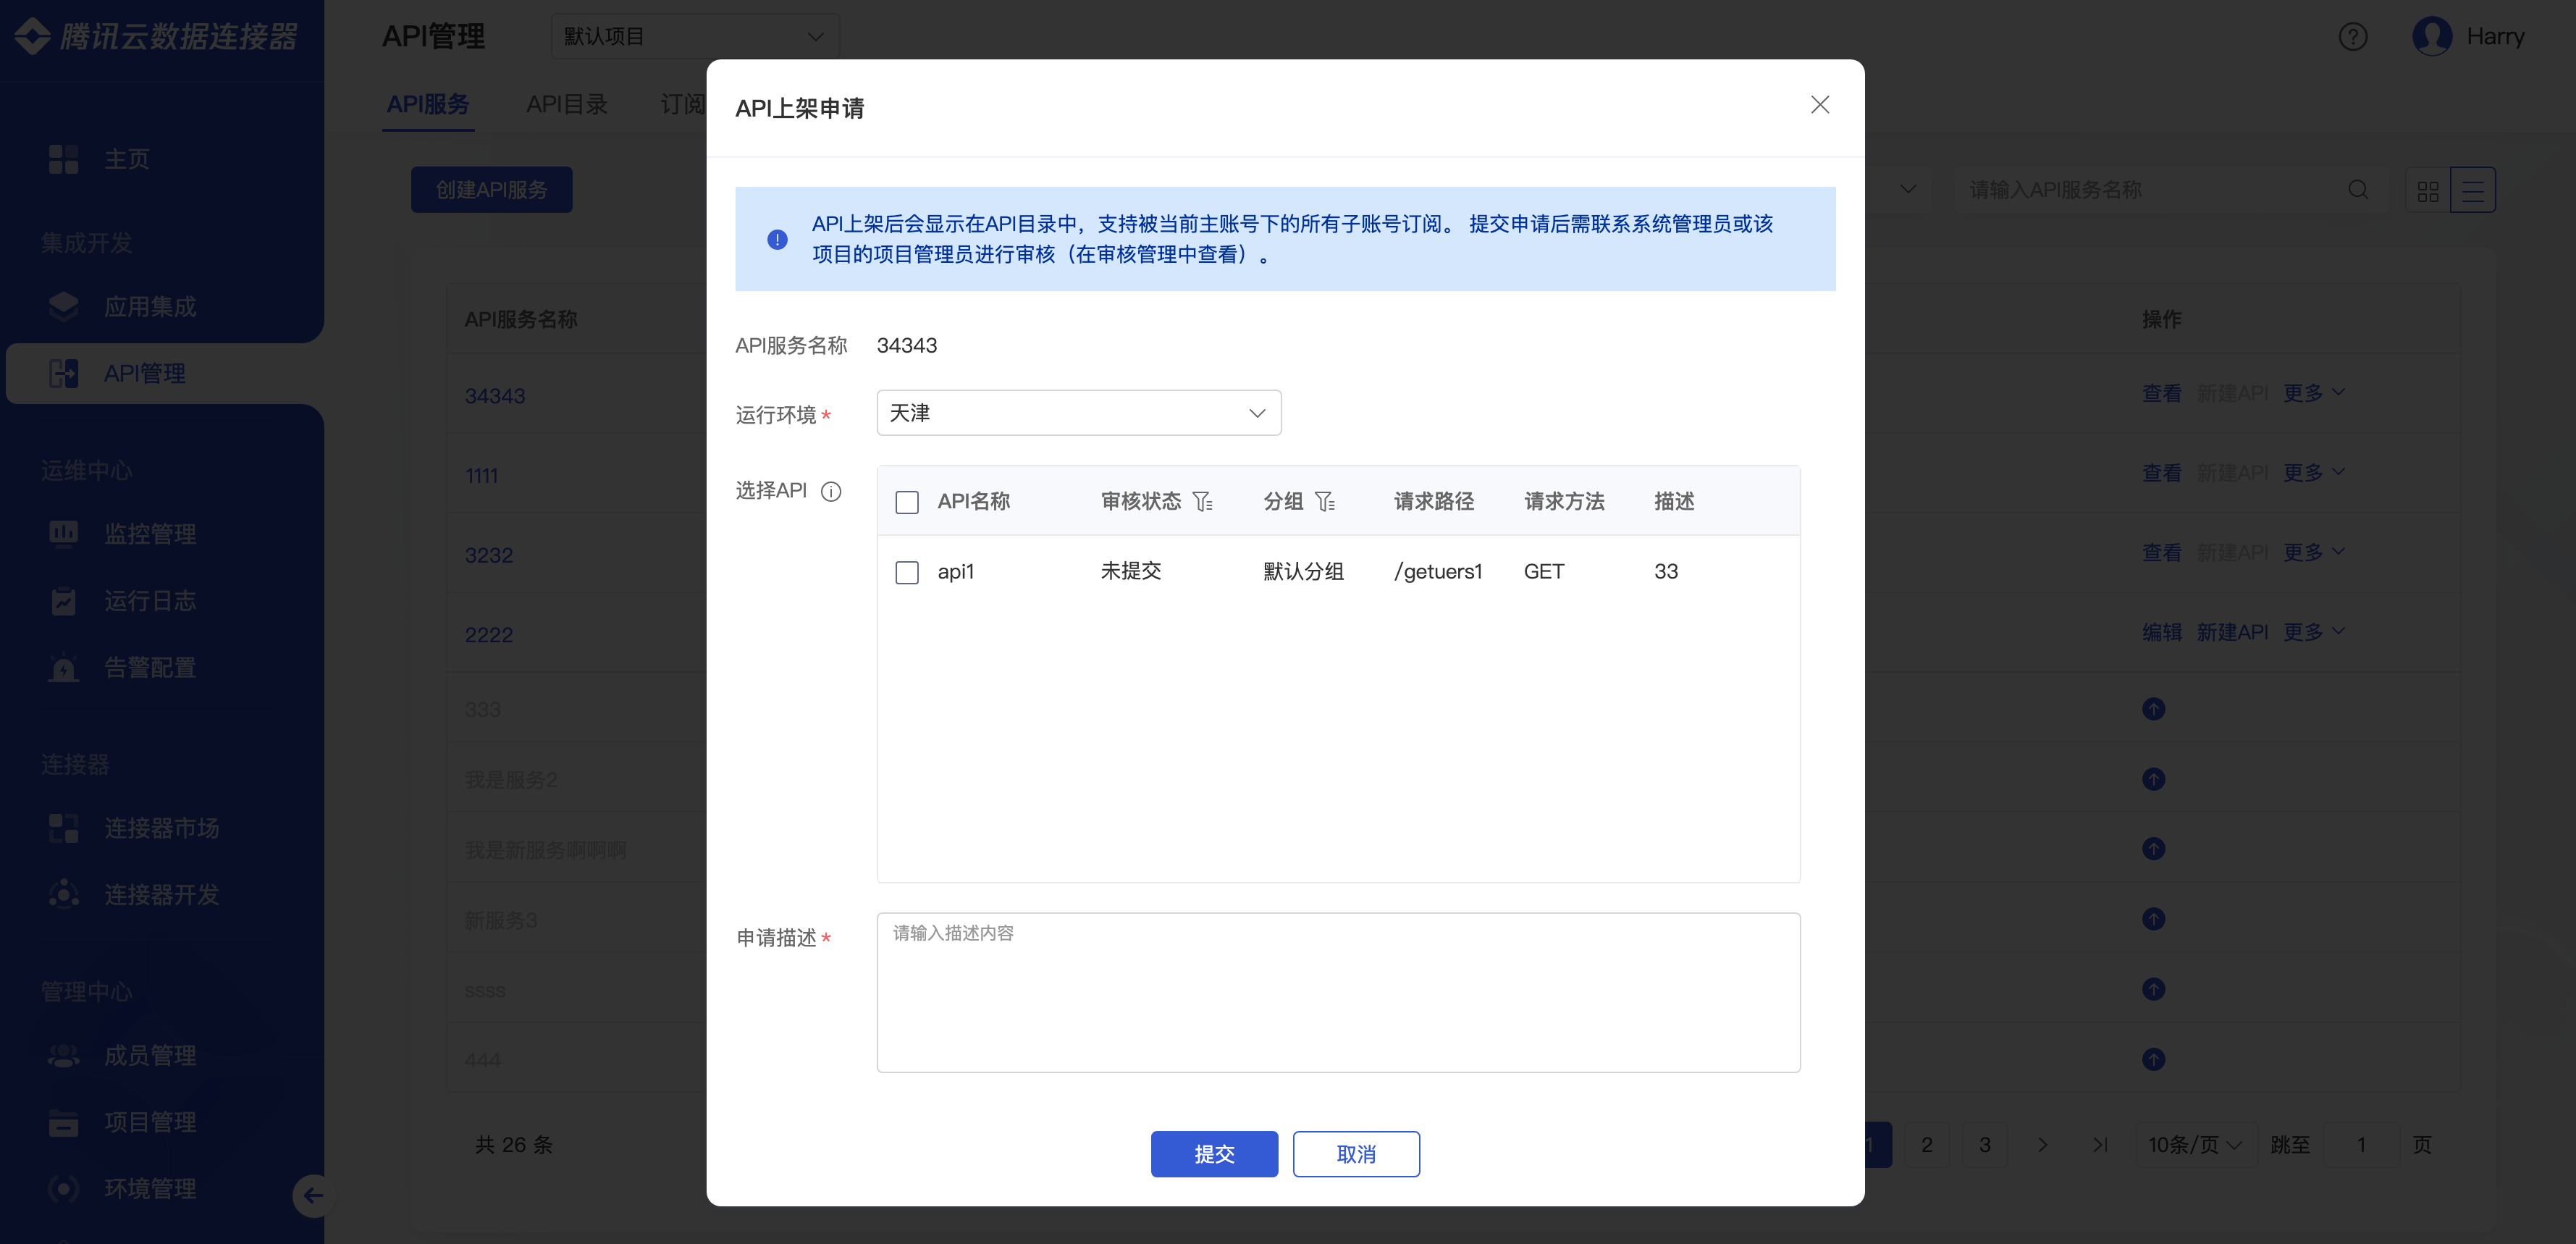2576x1244 pixels.
Task: Expand 更多 menu for row 1111
Action: 2313,473
